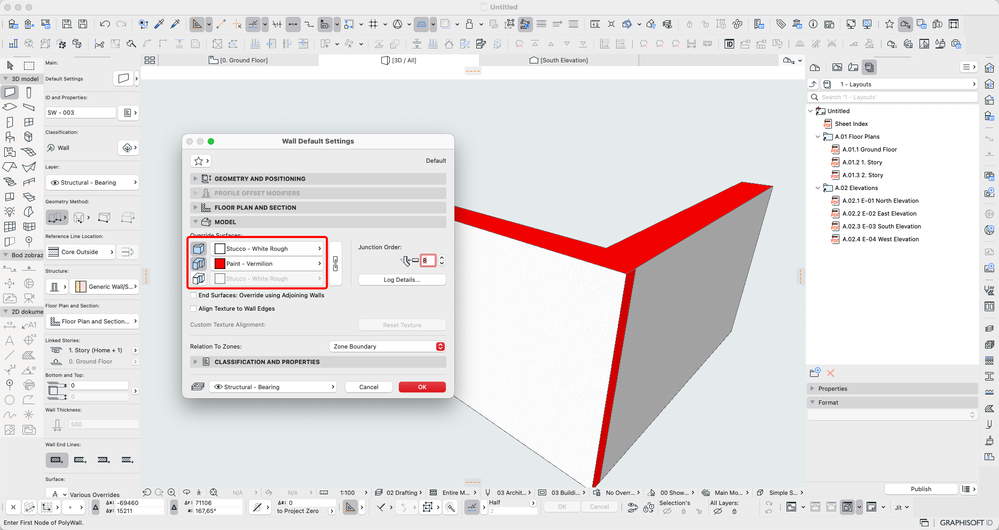Pick the Window tool
This screenshot has height=530, width=999.
29,122
